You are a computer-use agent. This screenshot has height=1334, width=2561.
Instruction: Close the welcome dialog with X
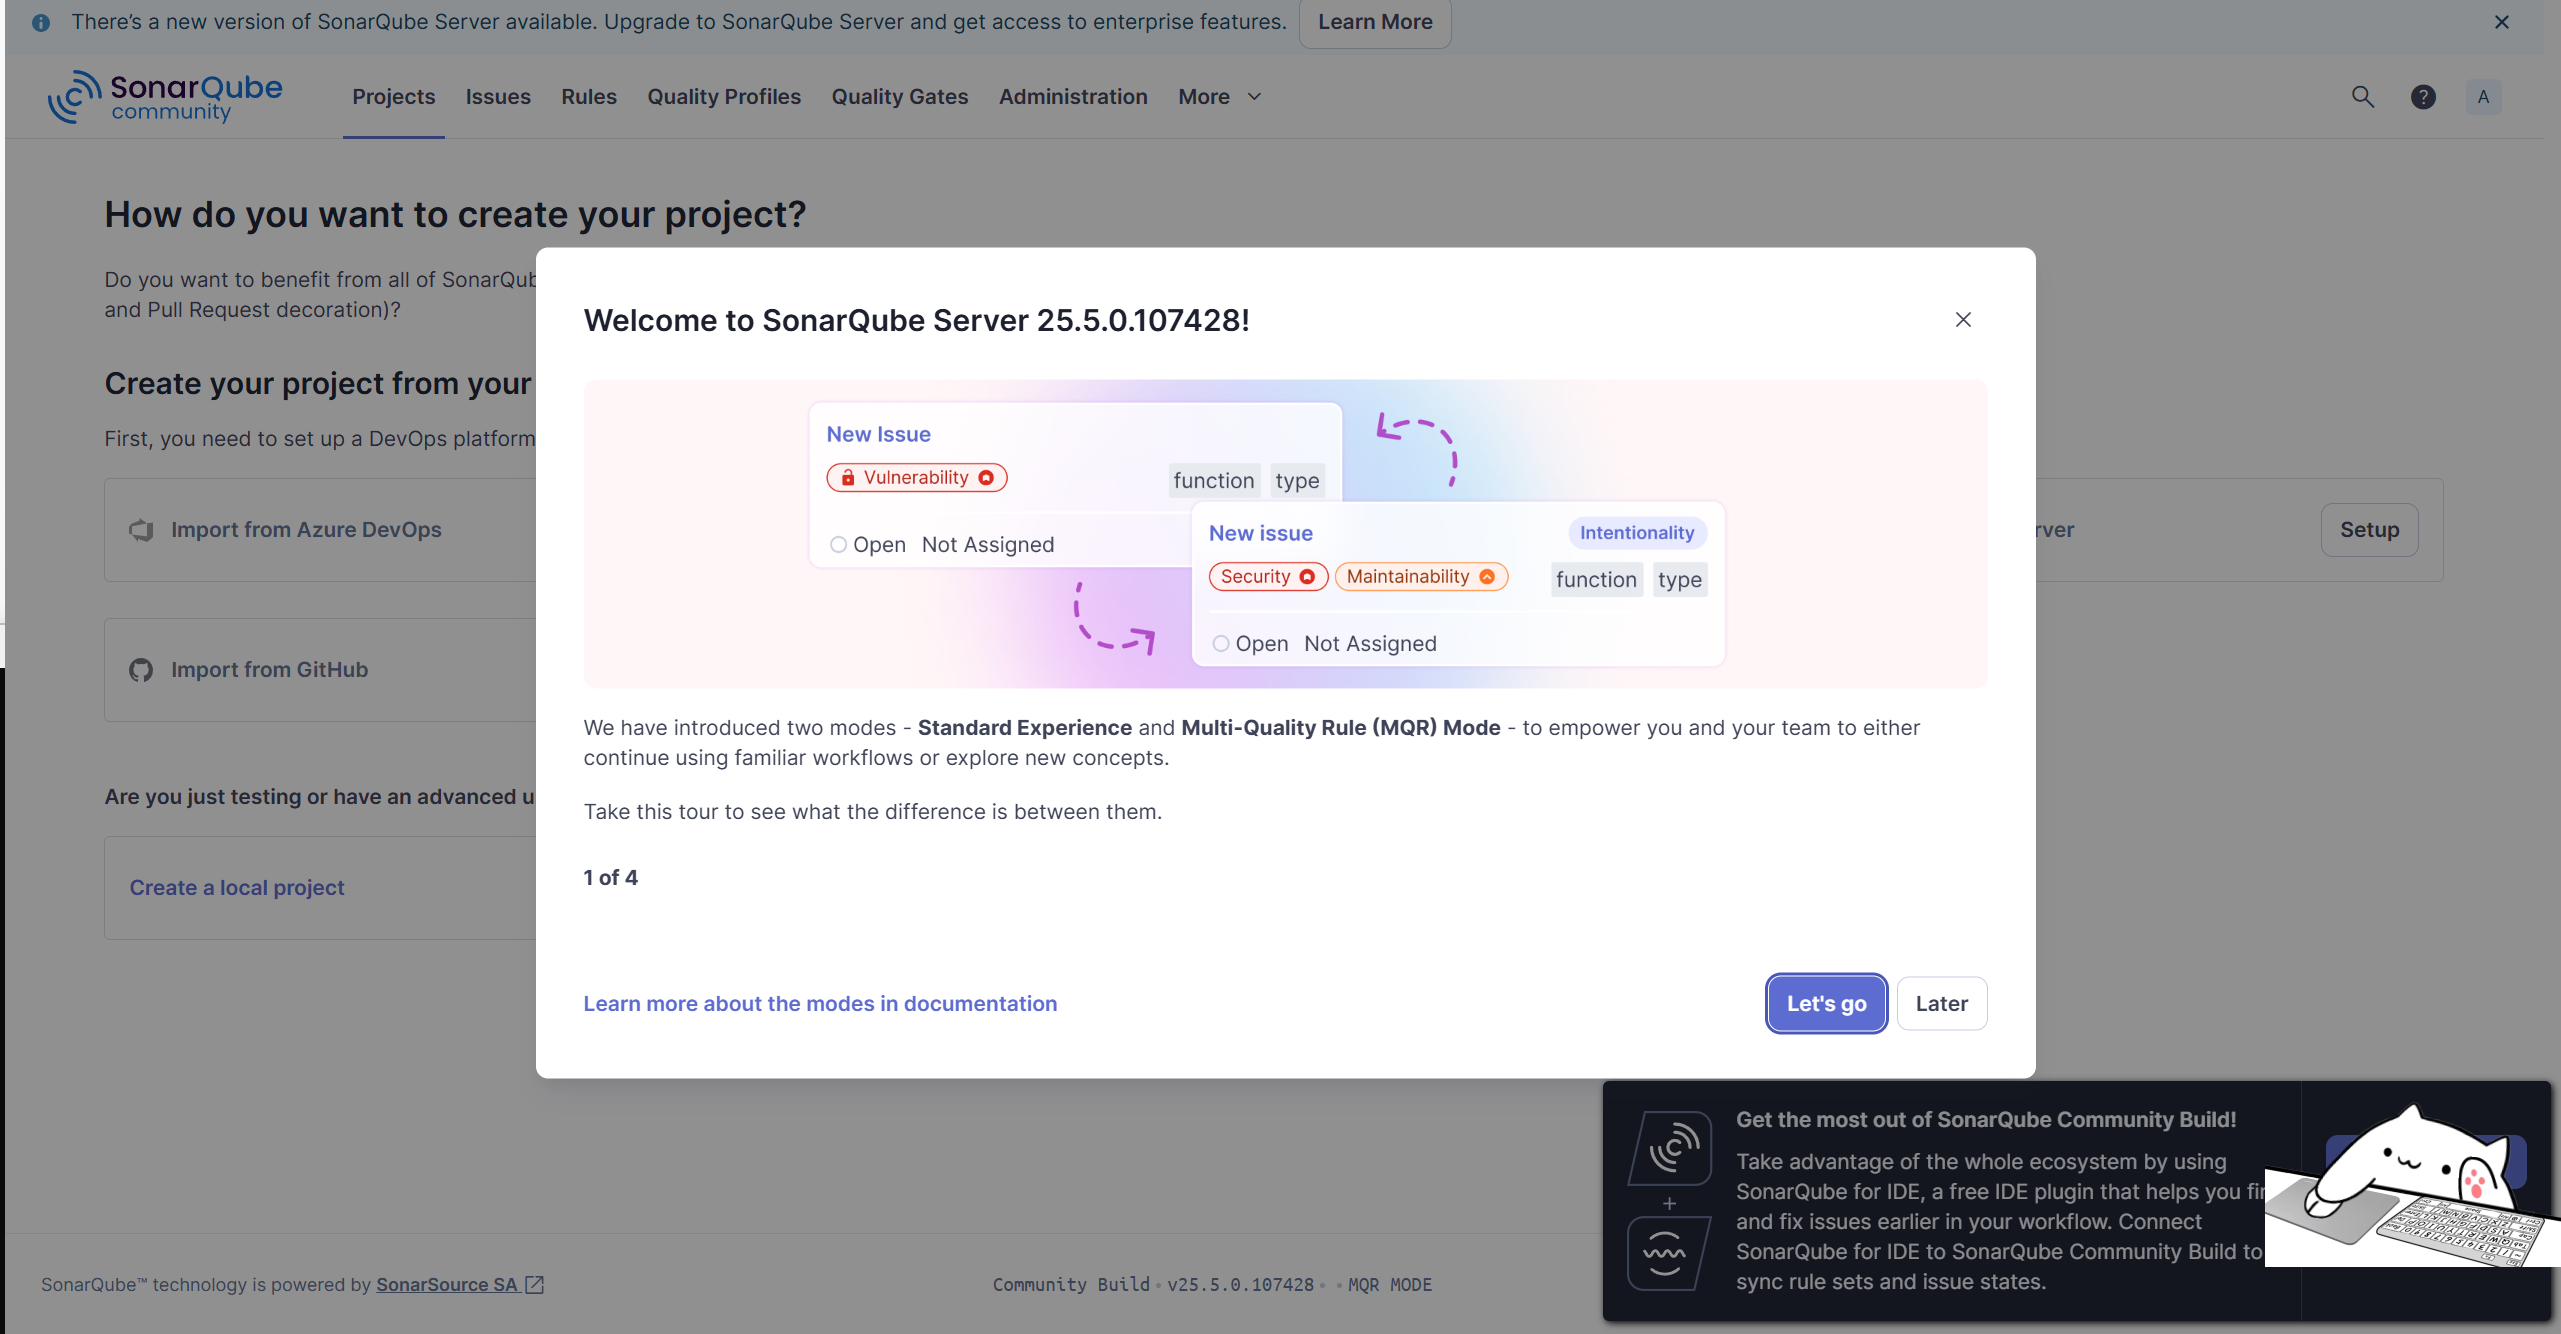pyautogui.click(x=1963, y=319)
